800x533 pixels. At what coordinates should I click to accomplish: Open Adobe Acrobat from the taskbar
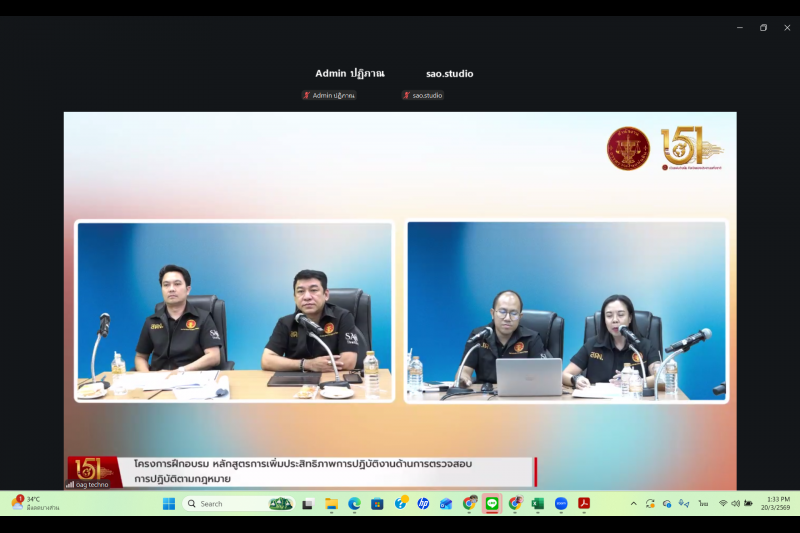point(584,504)
